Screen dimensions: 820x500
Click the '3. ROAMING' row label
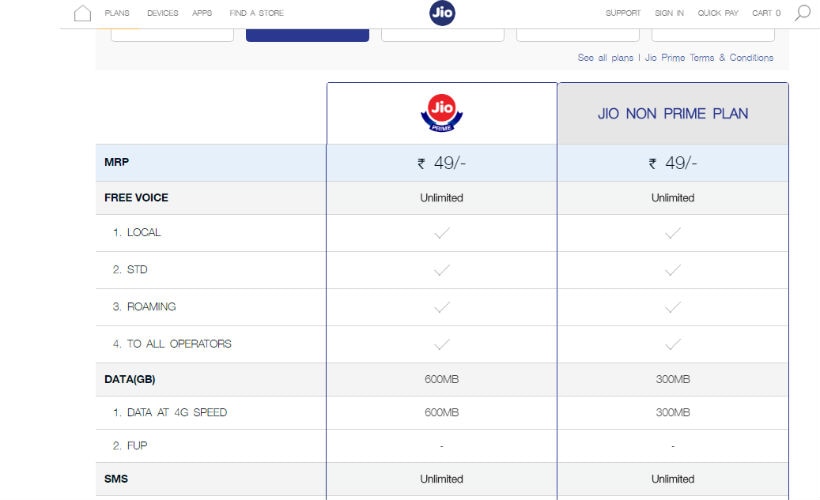point(144,306)
